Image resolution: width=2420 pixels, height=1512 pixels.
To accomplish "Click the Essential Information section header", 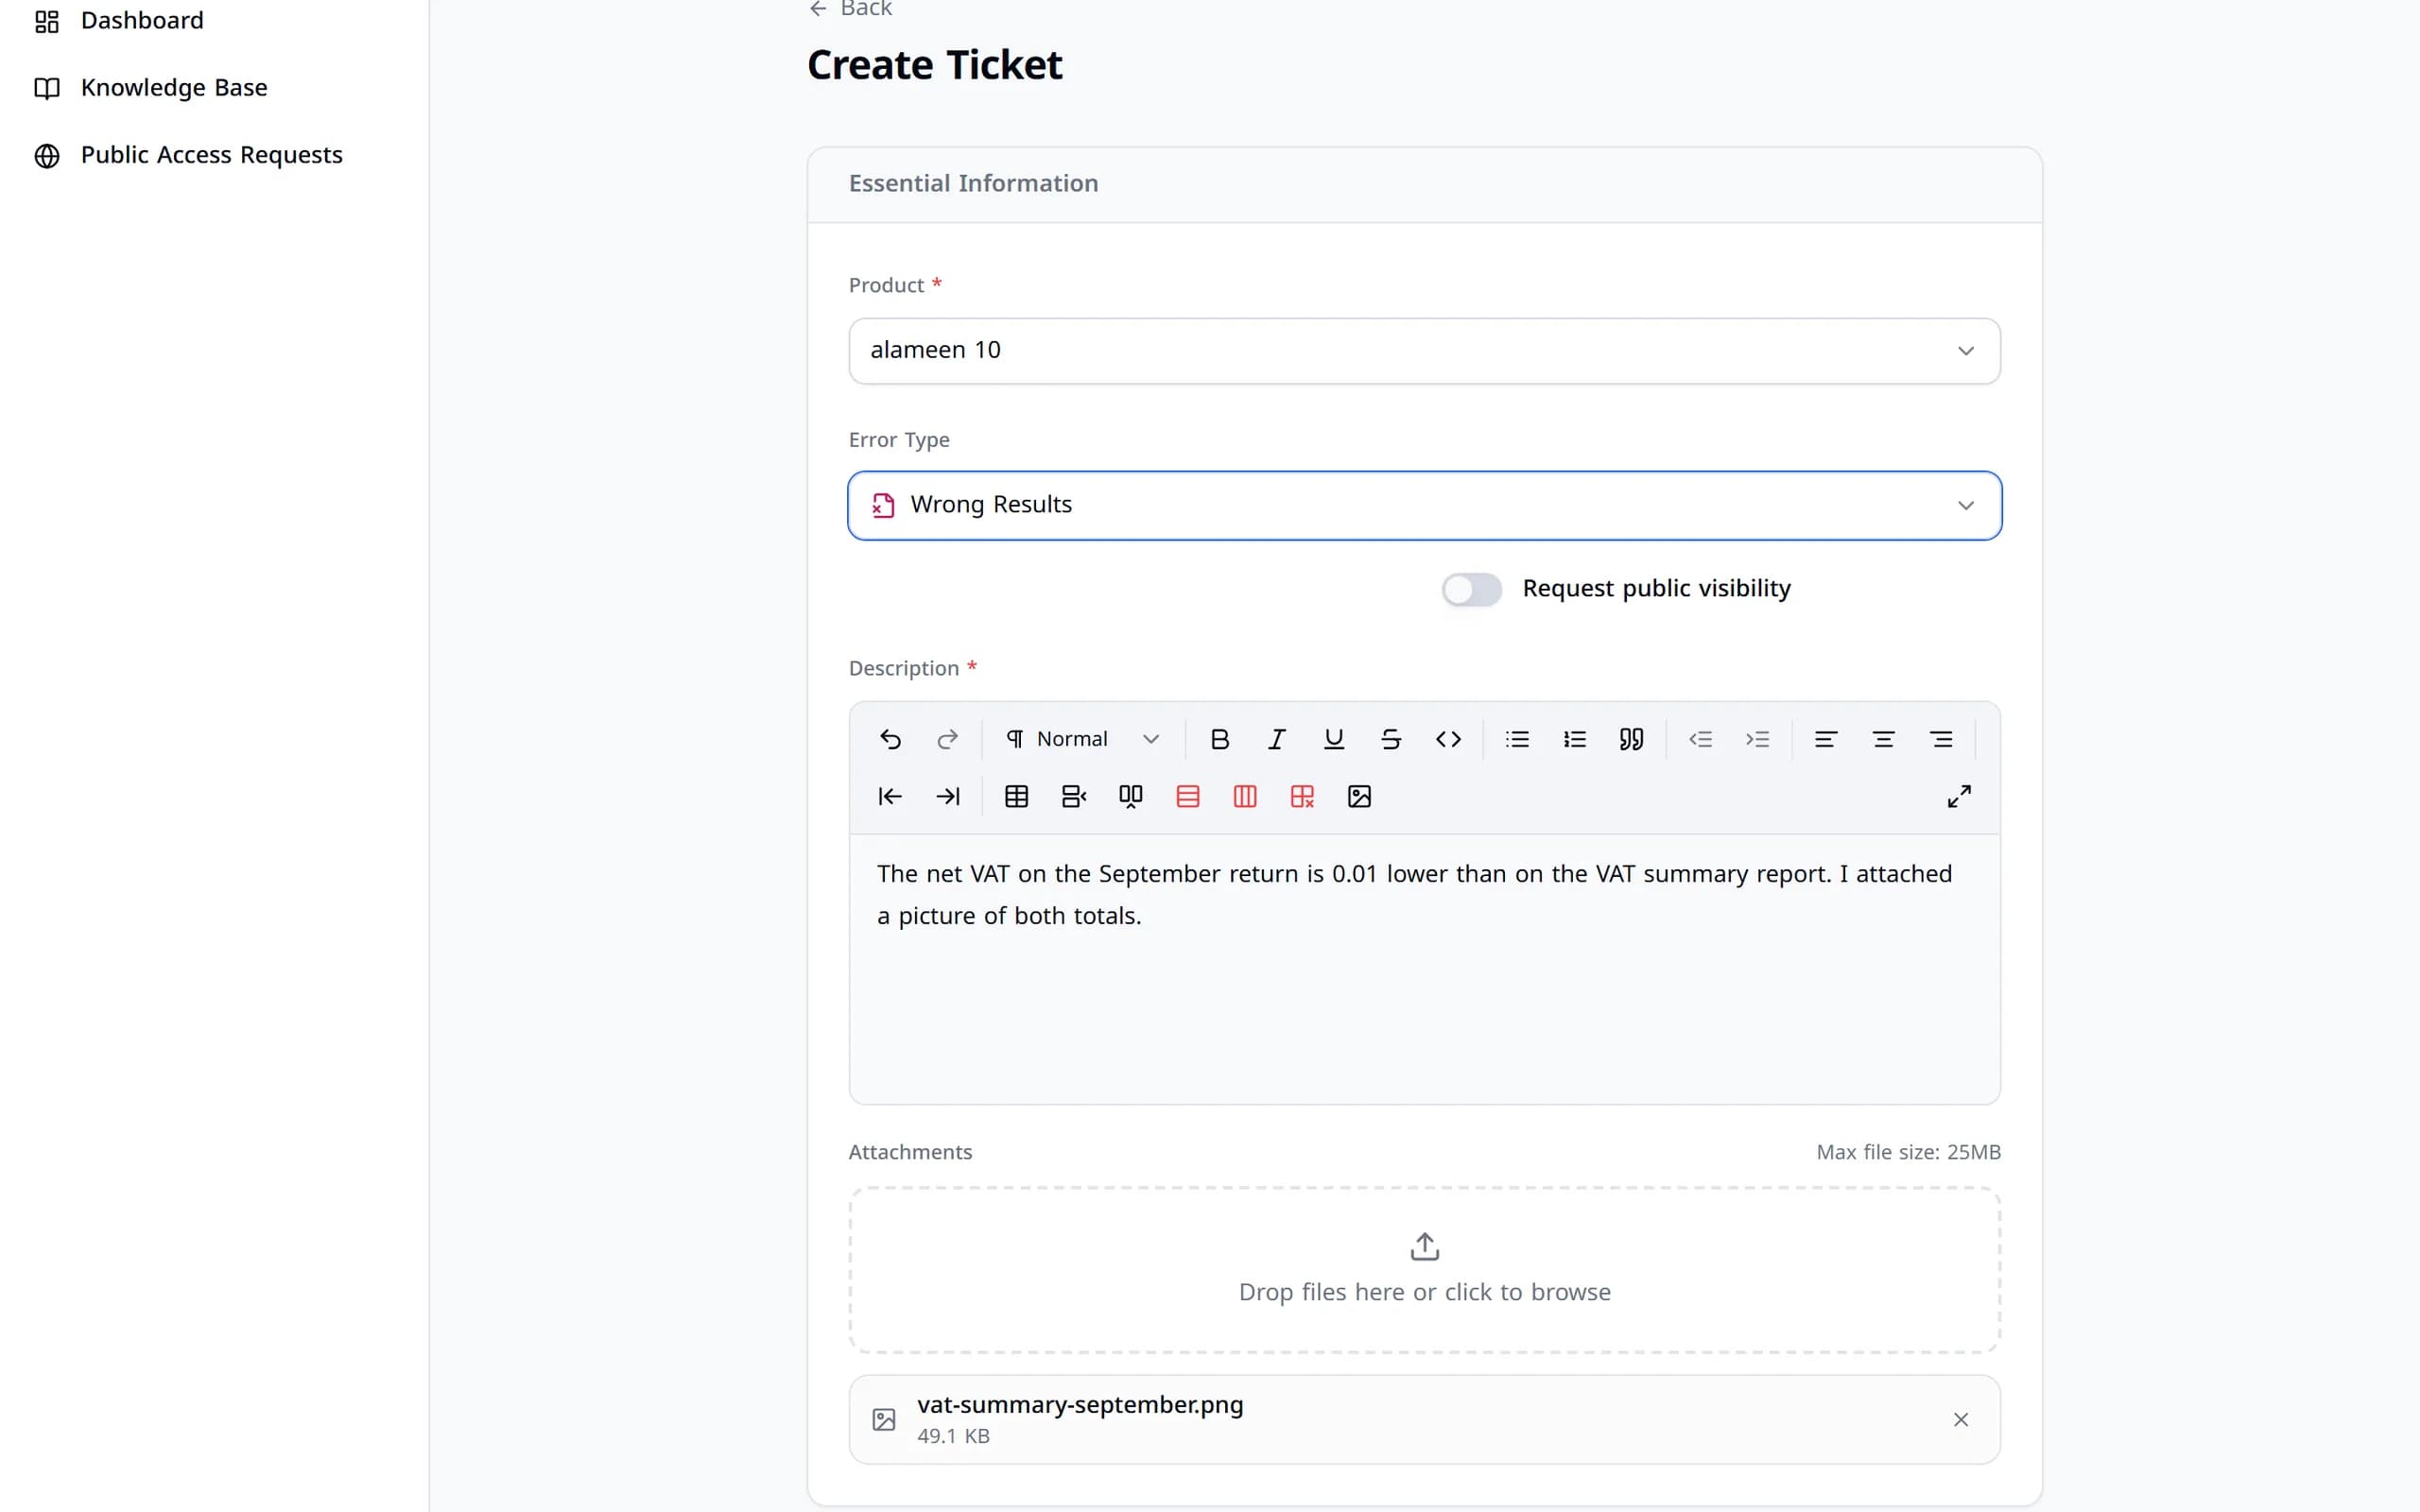I will click(x=973, y=184).
